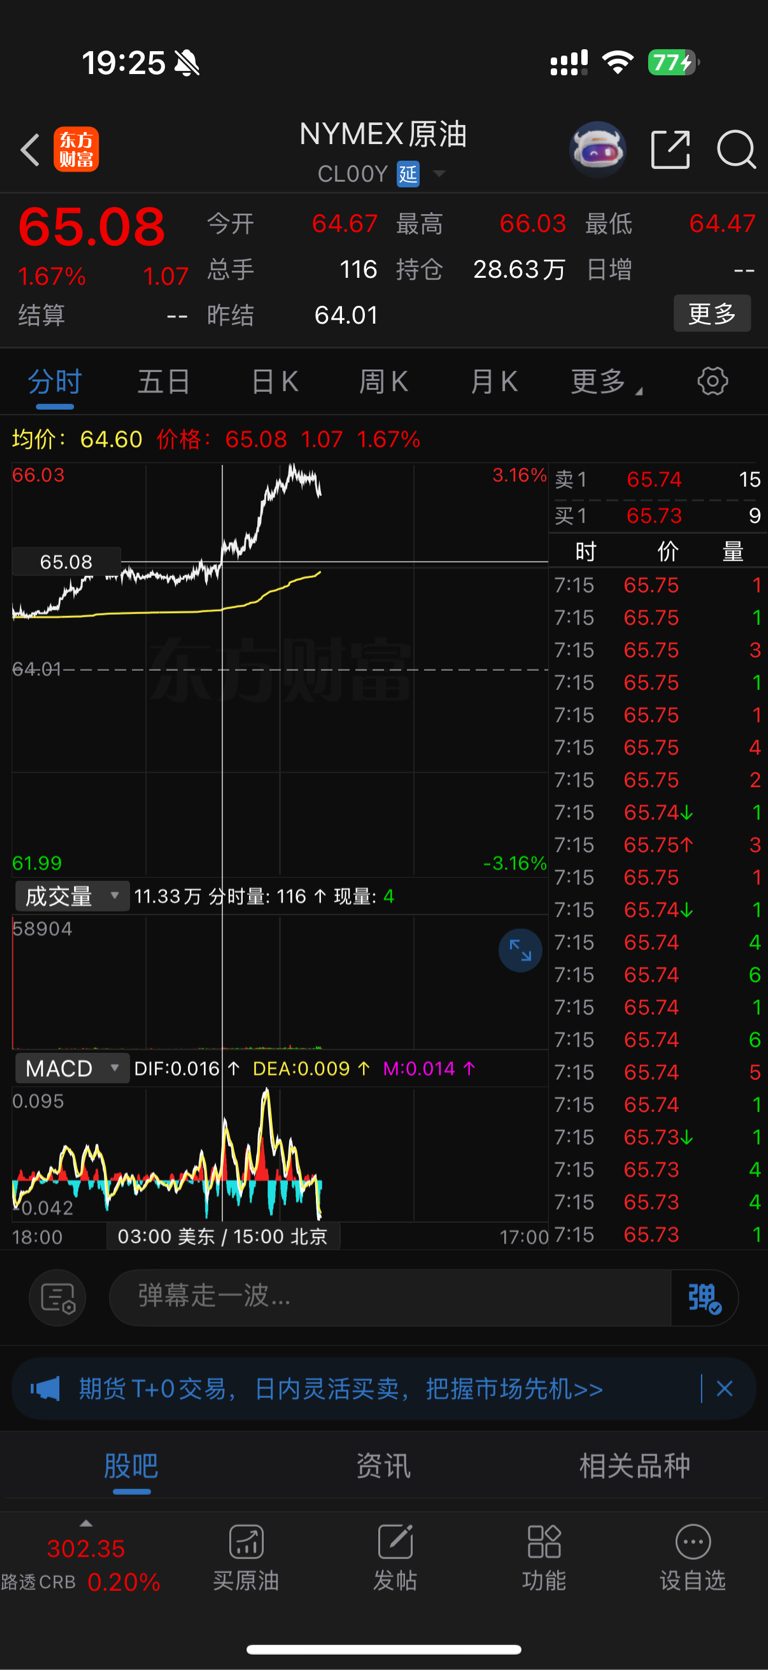Image resolution: width=768 pixels, height=1670 pixels.
Task: Switch to 五日 chart tab
Action: pyautogui.click(x=164, y=381)
